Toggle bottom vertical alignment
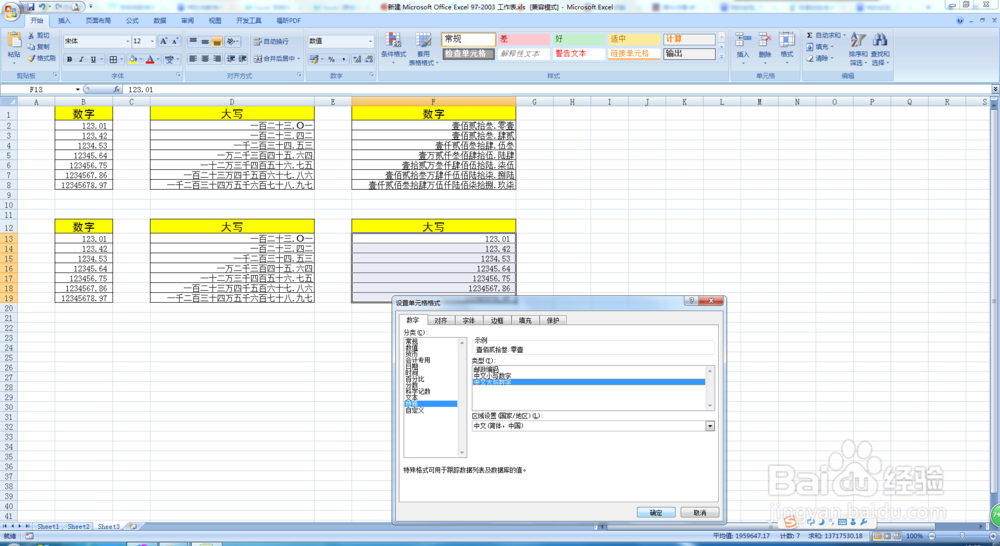Viewport: 1000px width, 546px height. pyautogui.click(x=217, y=41)
